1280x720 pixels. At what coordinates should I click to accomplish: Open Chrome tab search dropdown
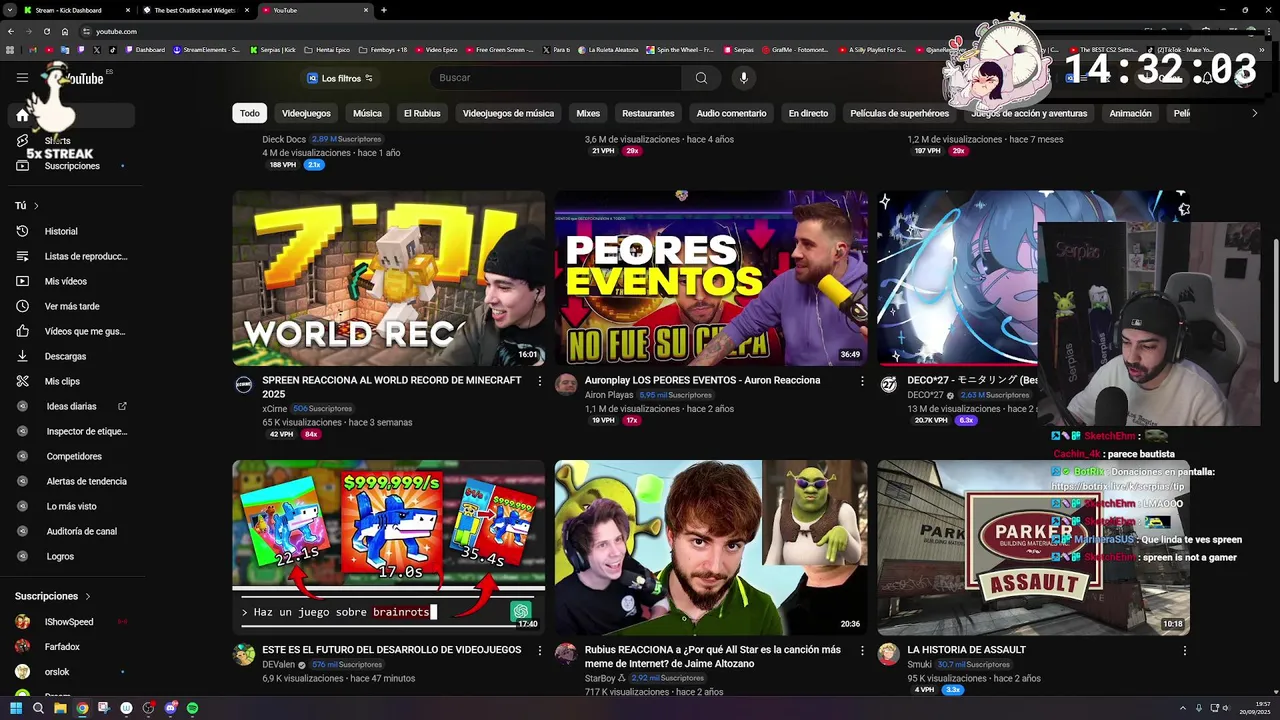point(11,10)
